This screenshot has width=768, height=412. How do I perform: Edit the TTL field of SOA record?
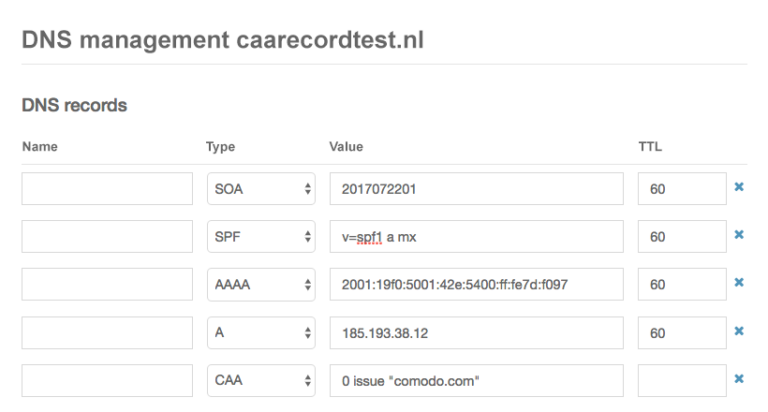click(x=682, y=189)
